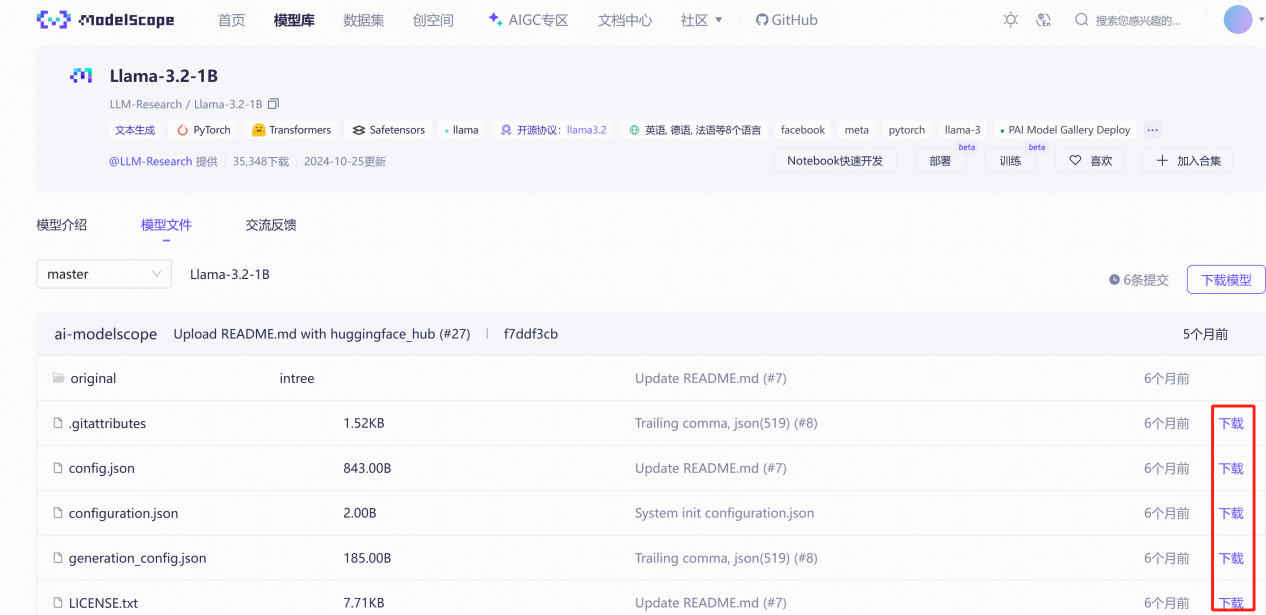Open the @LLM-Research provider link

tap(150, 161)
